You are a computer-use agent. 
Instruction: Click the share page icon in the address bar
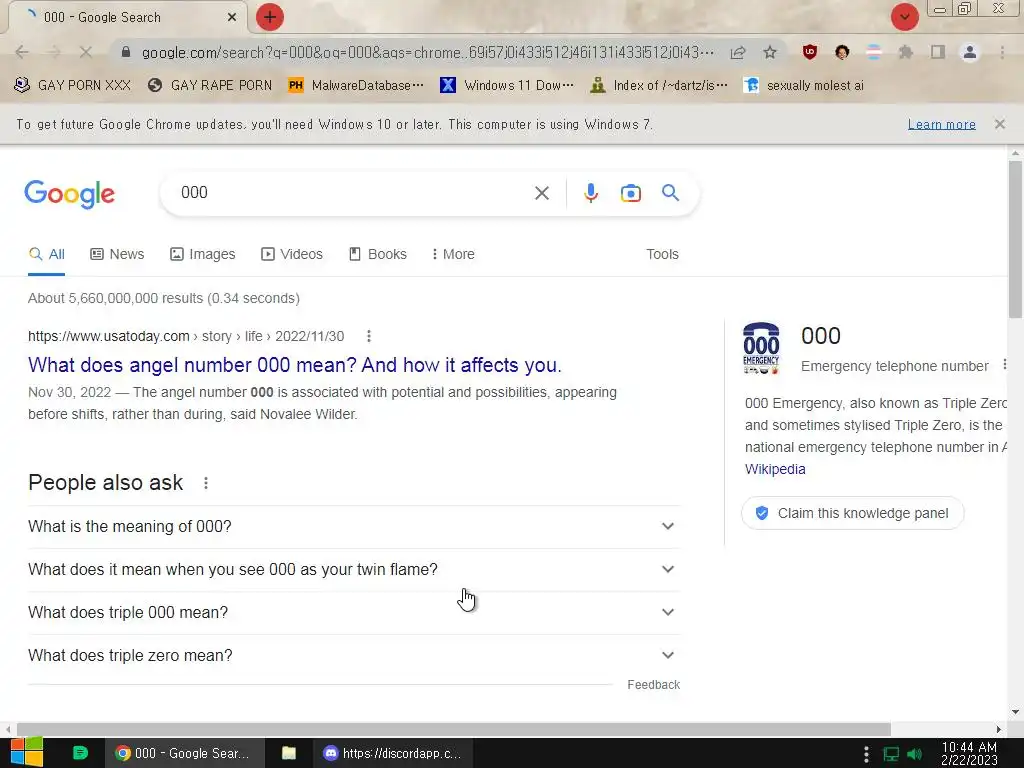[x=738, y=52]
